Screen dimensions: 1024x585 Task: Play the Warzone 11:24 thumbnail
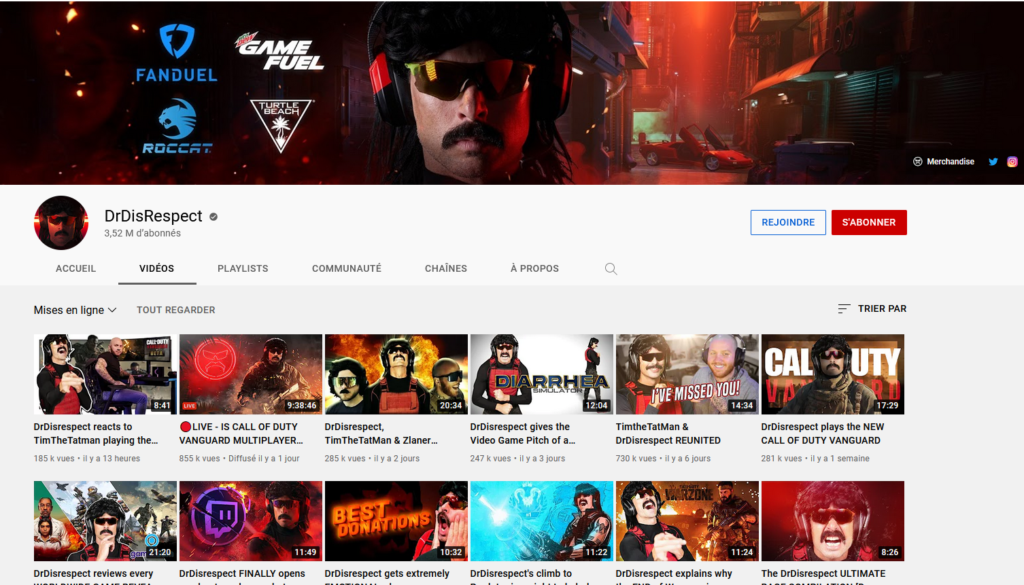coord(687,521)
